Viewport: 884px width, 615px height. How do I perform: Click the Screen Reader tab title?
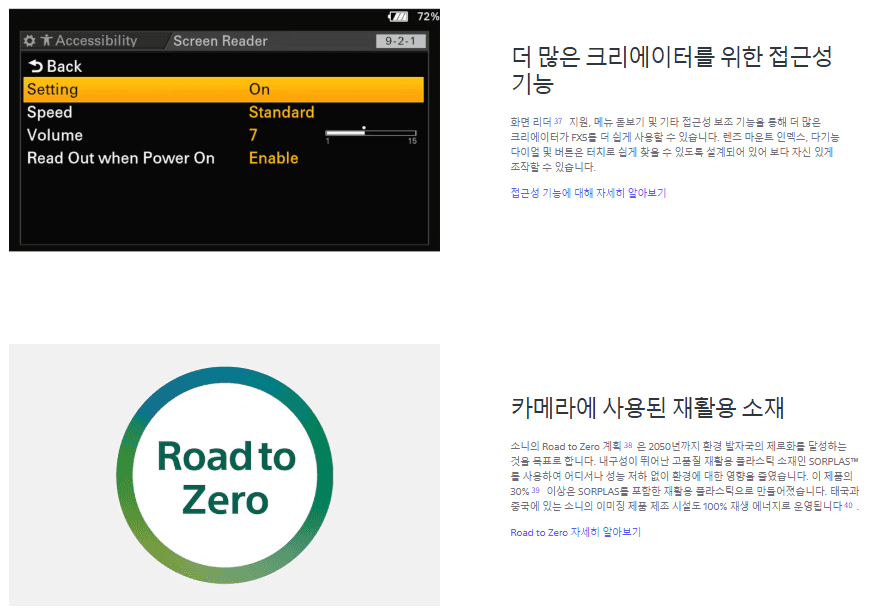(220, 41)
